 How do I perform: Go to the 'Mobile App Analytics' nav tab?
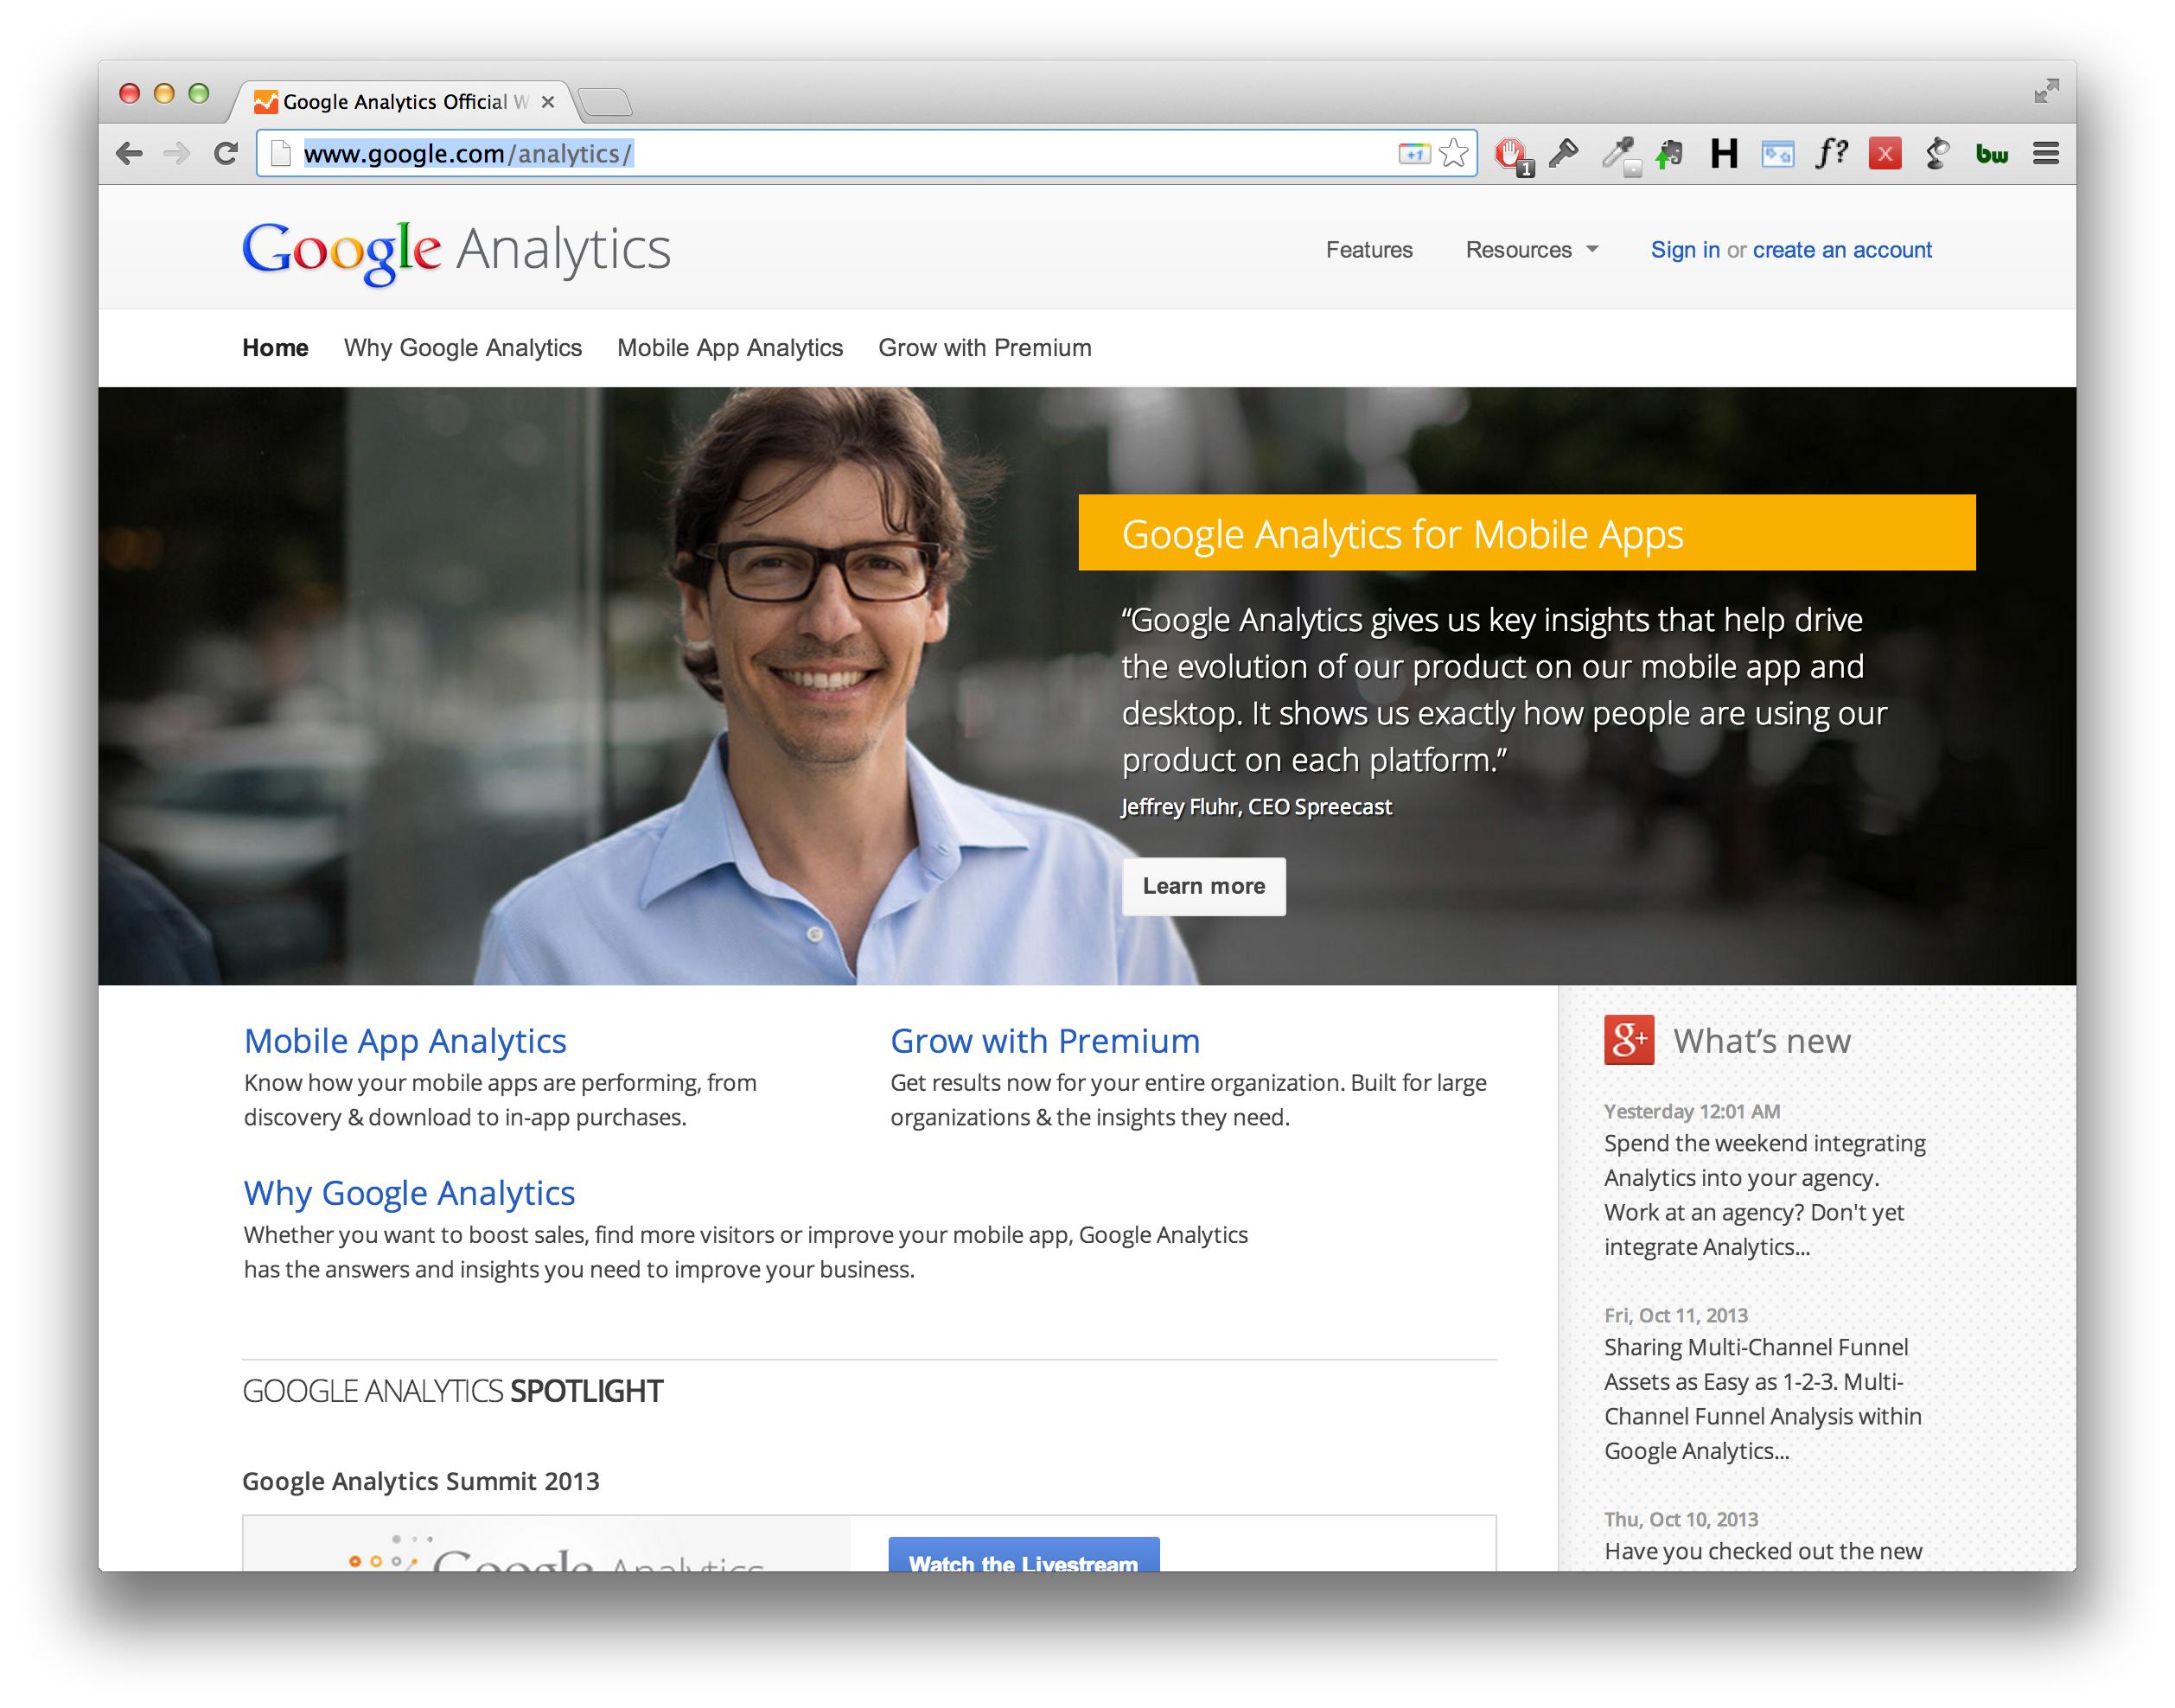click(729, 348)
